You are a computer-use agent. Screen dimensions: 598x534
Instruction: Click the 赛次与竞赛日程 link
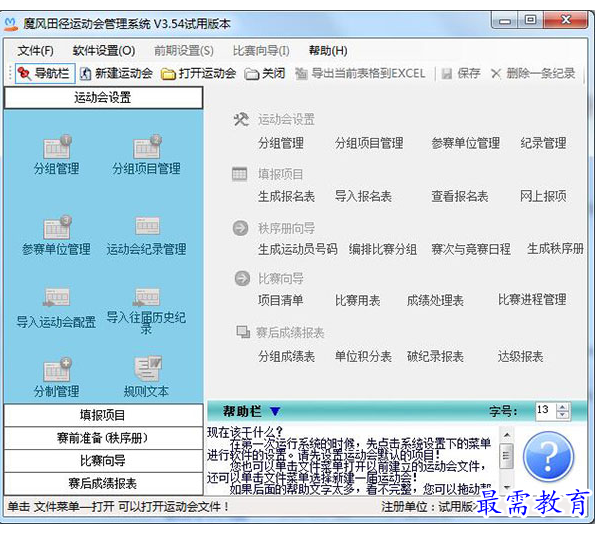471,249
